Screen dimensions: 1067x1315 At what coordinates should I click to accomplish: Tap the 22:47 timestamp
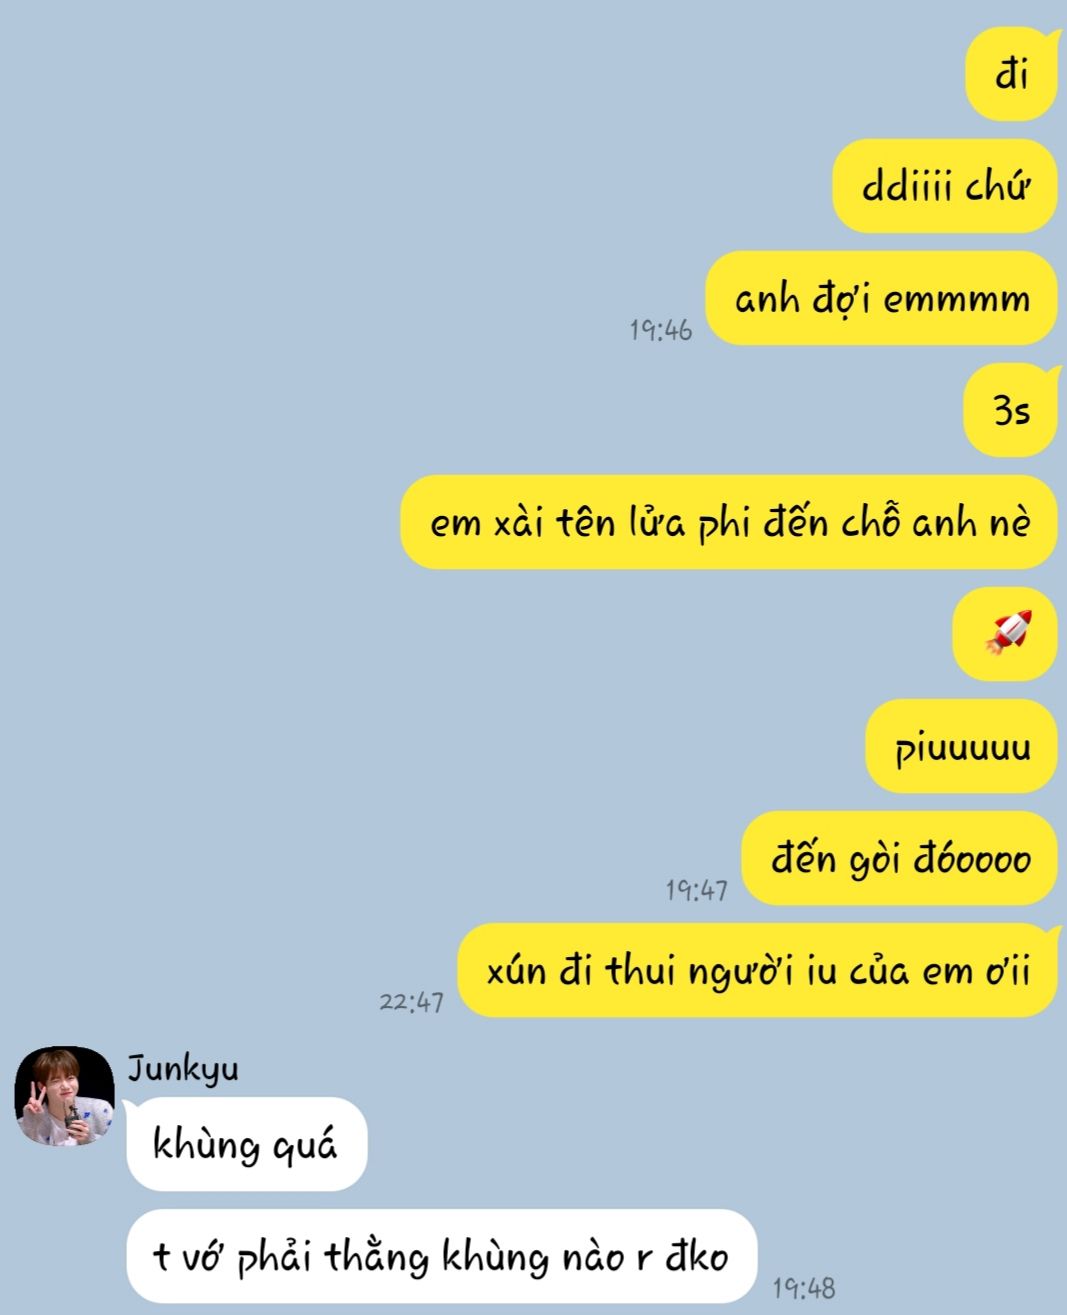click(x=411, y=1001)
